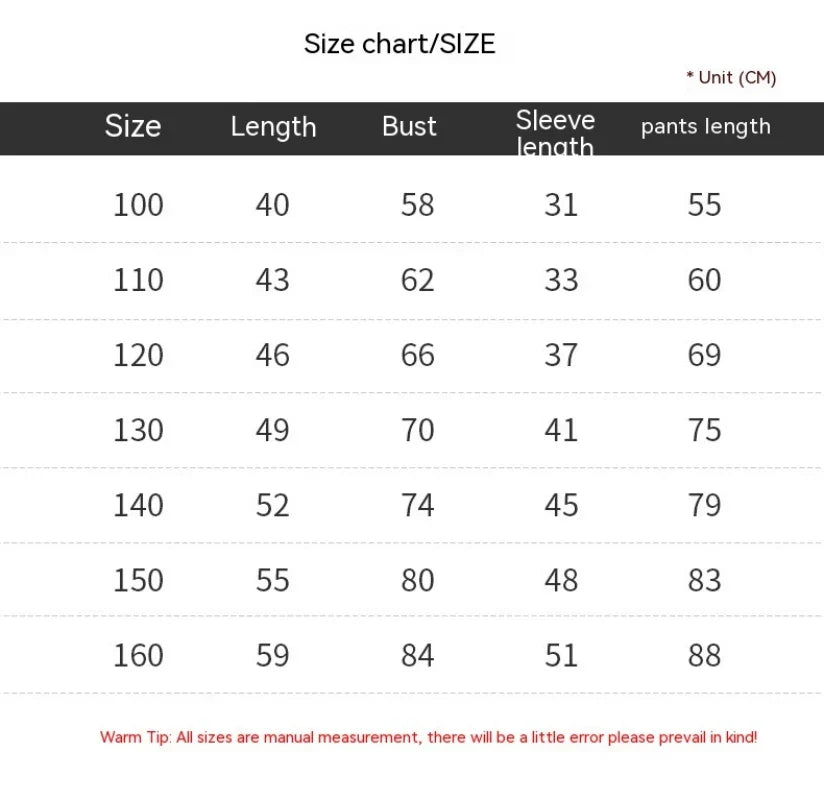Select sleeve length value 37 for size 120
This screenshot has width=824, height=800.
(561, 355)
